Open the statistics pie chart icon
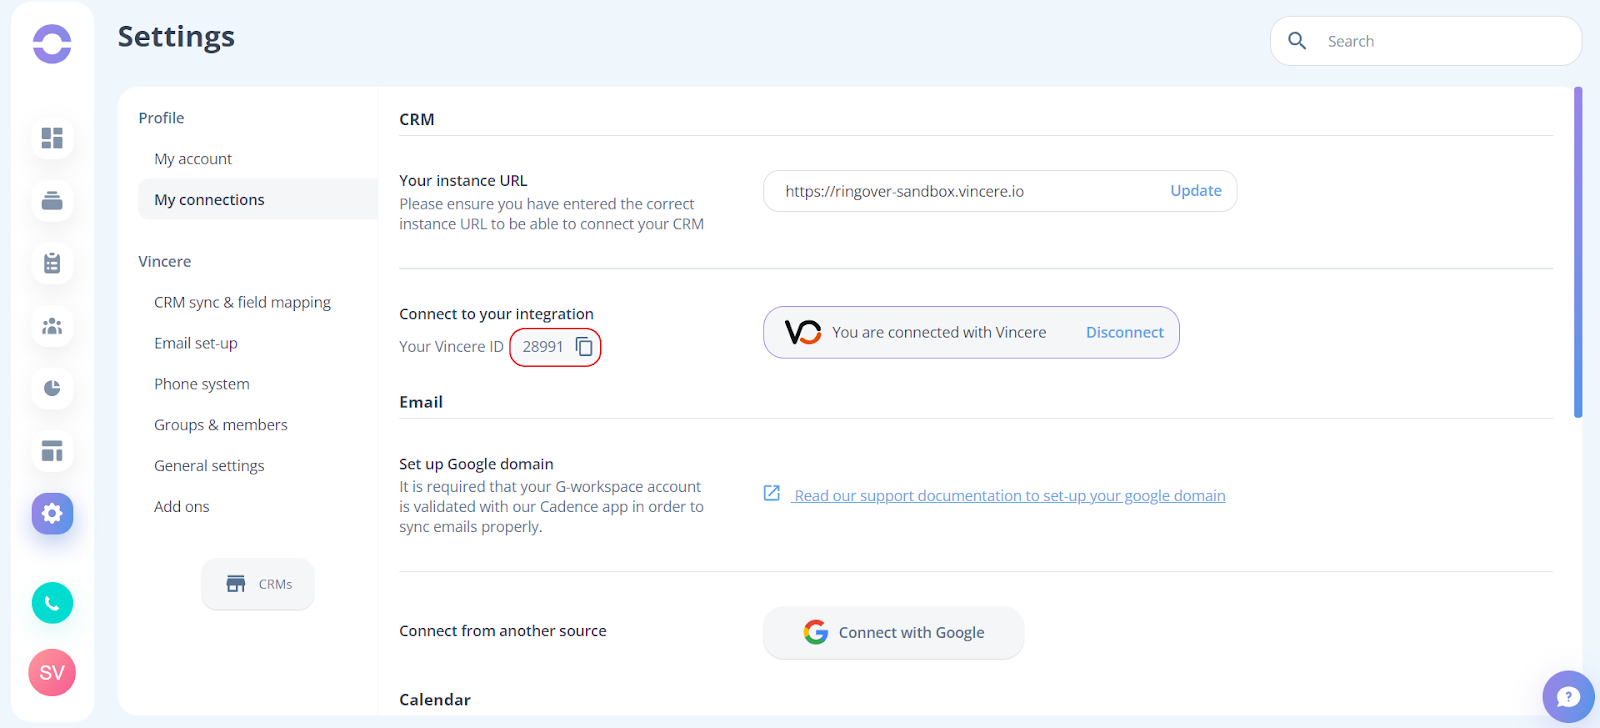 click(52, 388)
